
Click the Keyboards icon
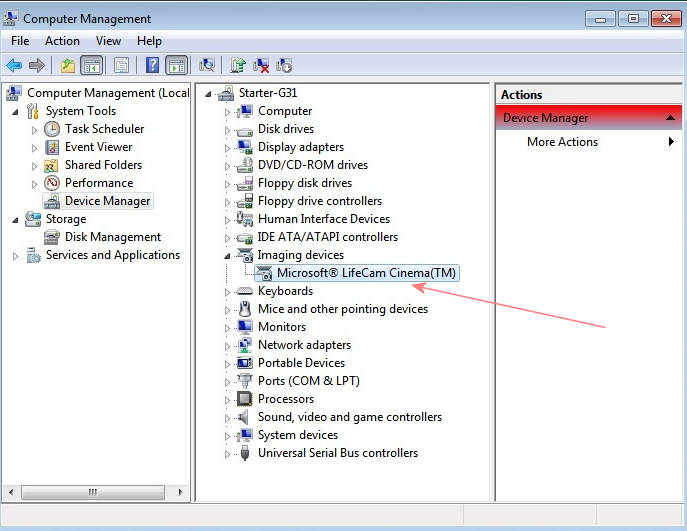[x=244, y=291]
